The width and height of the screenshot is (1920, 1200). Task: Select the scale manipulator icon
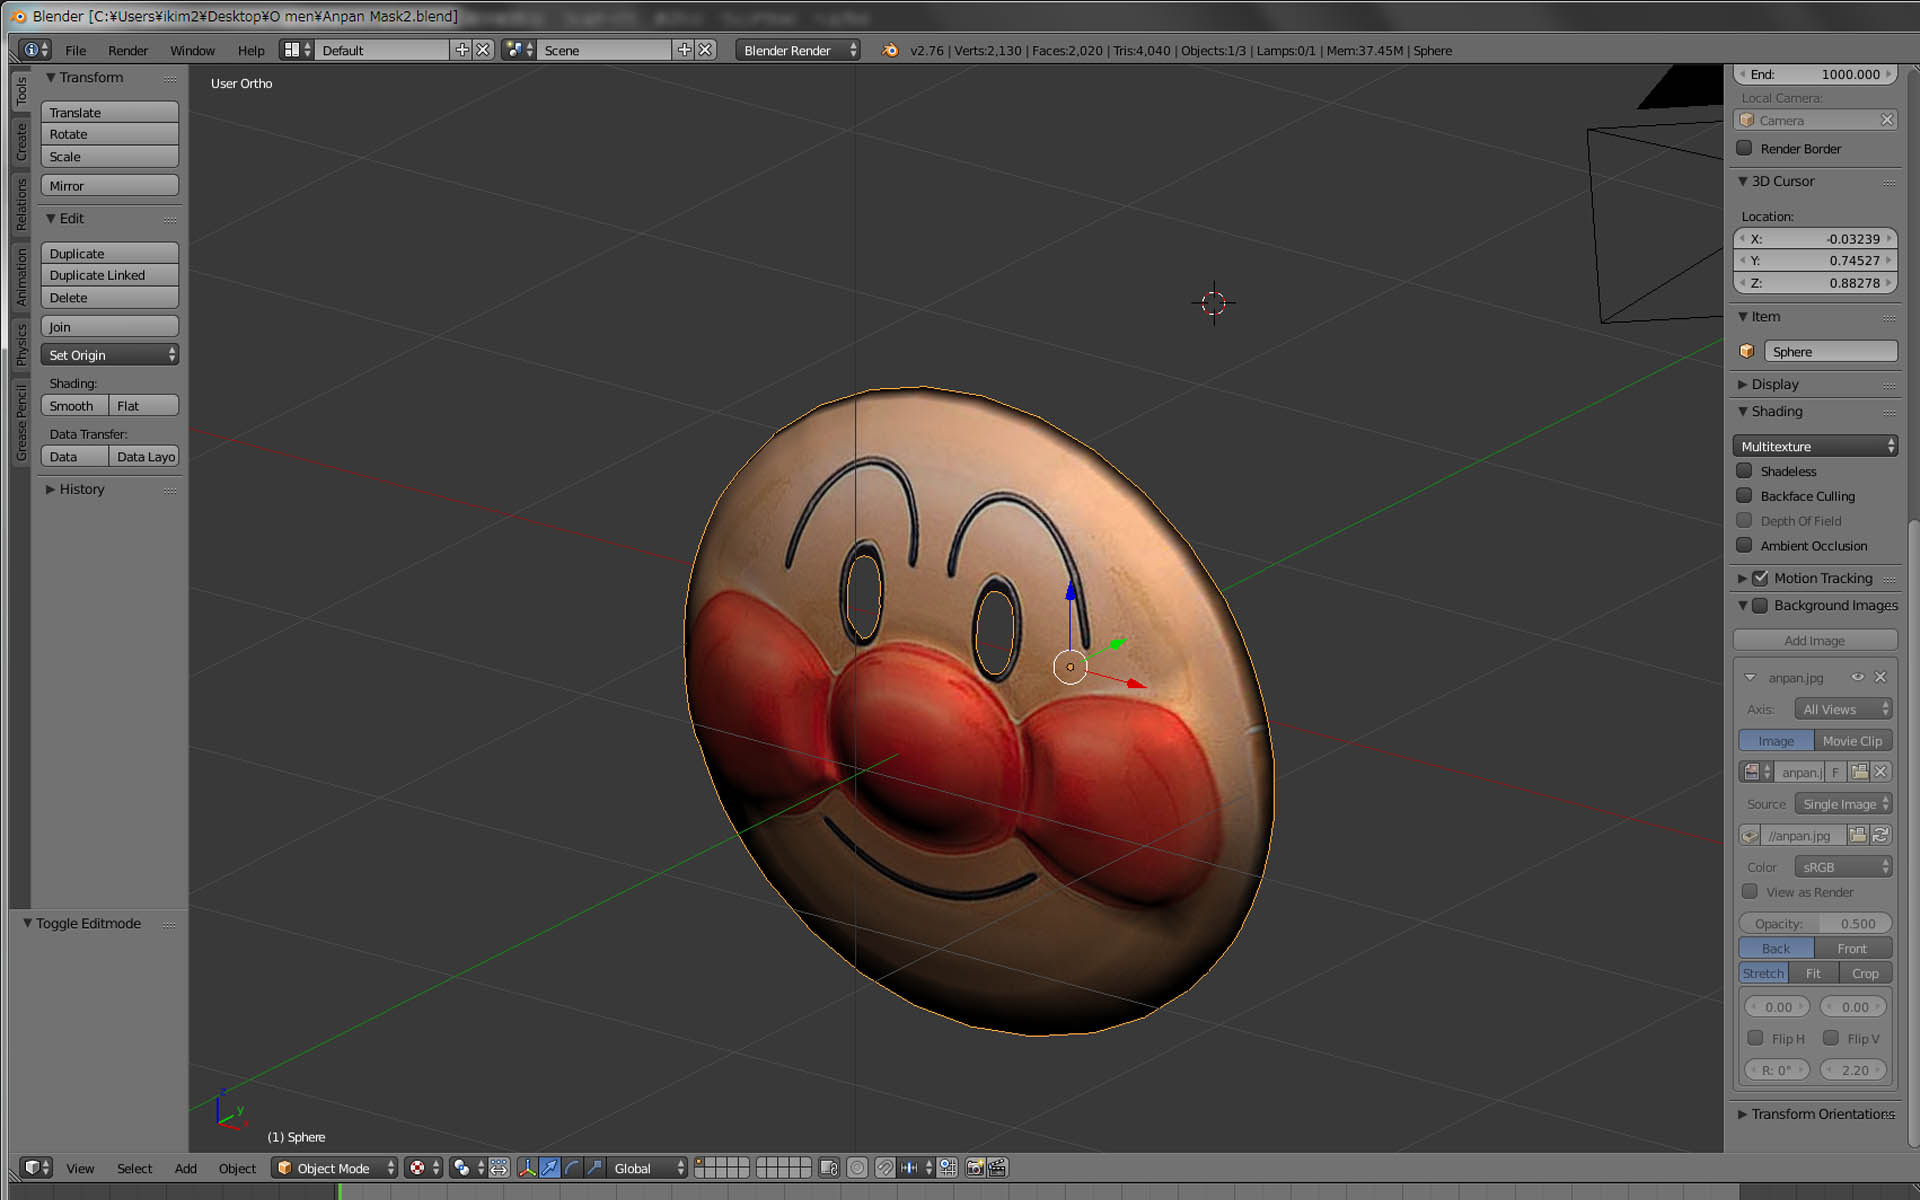click(x=594, y=1167)
